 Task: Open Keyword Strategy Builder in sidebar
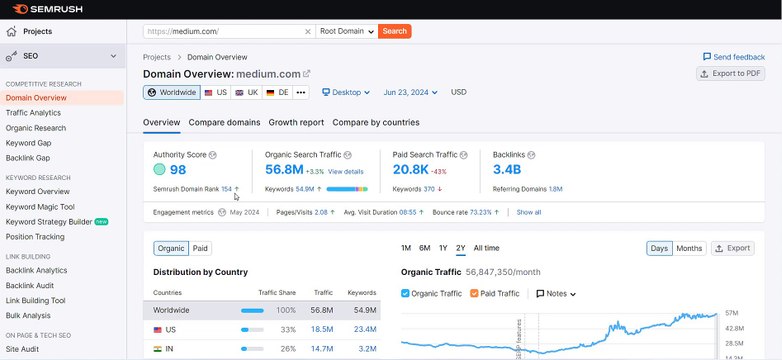[49, 222]
